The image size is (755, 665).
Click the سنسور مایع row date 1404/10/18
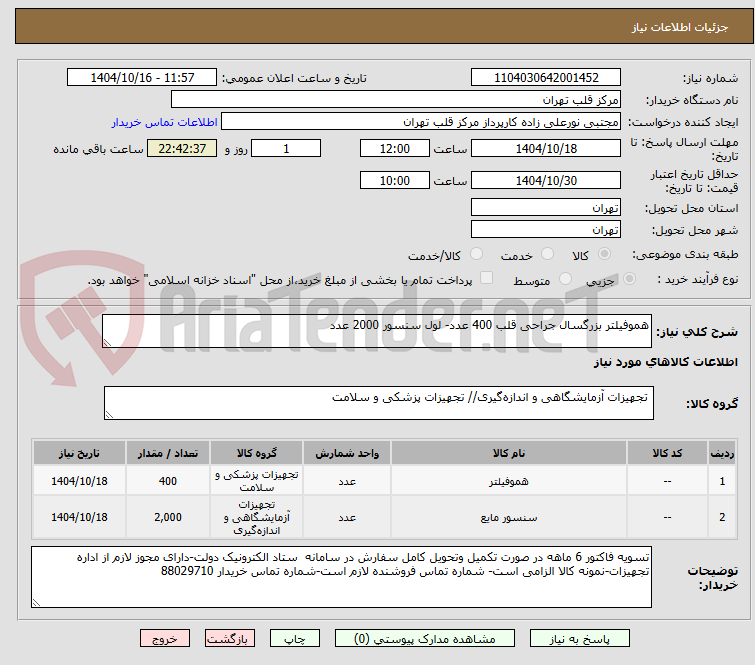(79, 518)
